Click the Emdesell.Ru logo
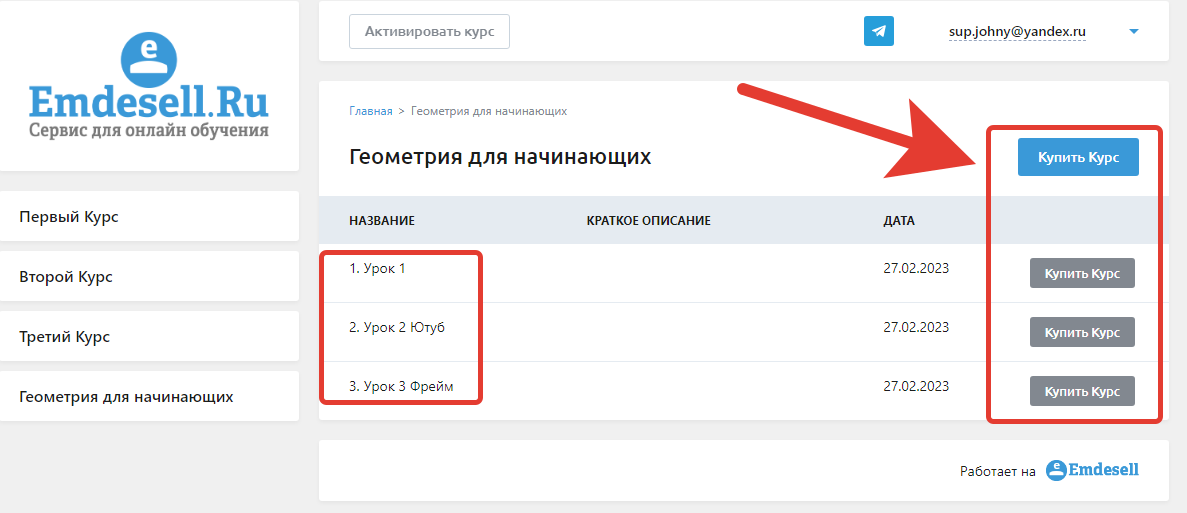 (149, 86)
